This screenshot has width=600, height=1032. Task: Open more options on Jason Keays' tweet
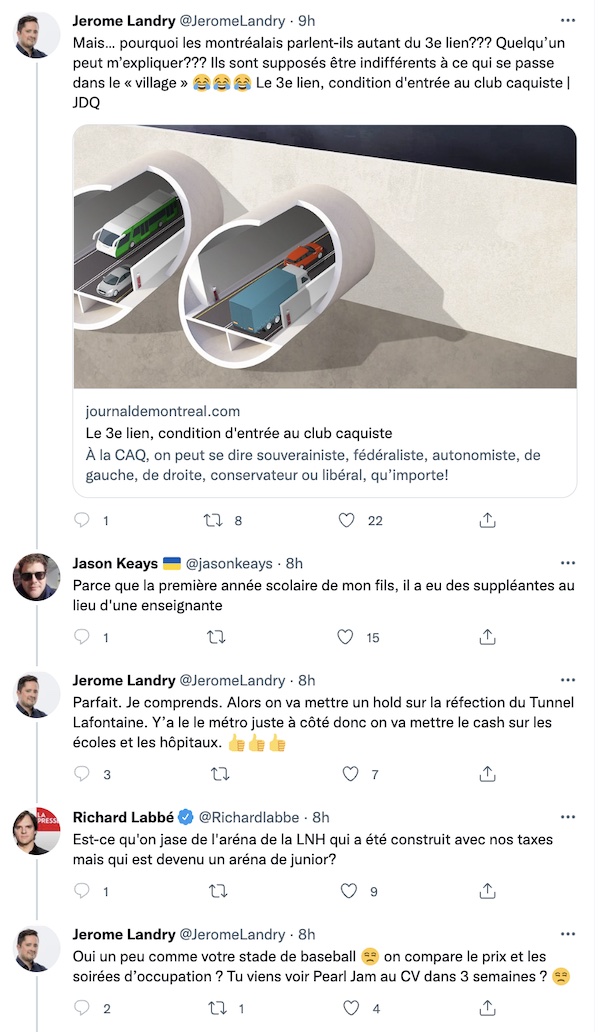[568, 563]
